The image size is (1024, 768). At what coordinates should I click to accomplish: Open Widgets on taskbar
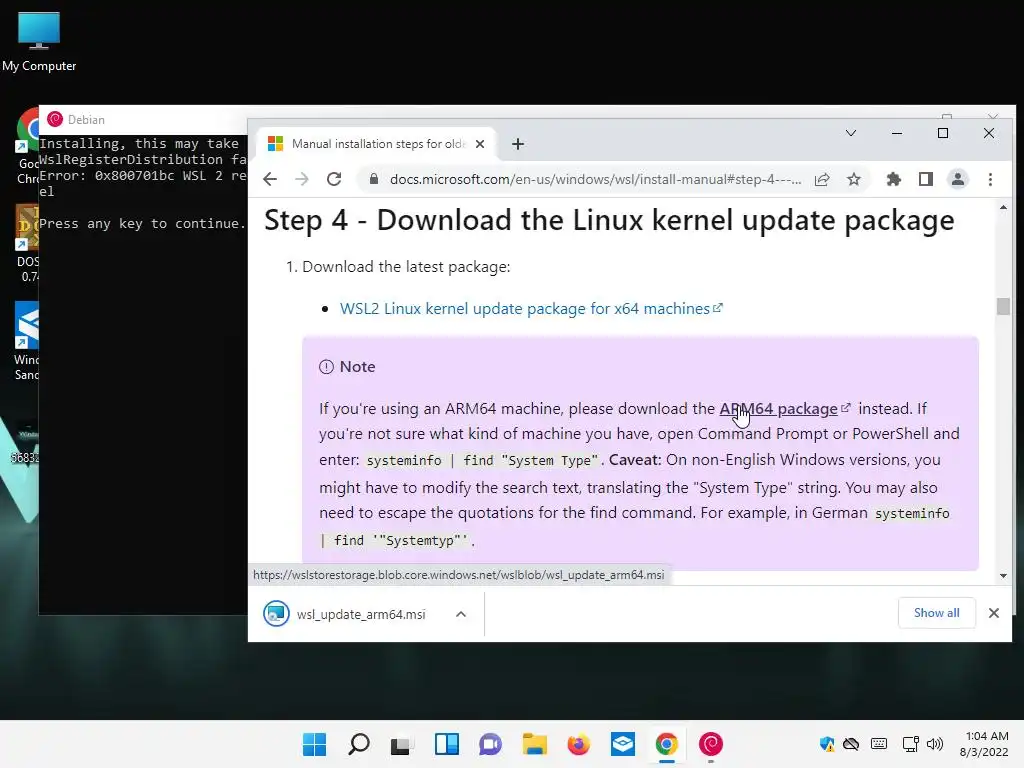447,744
